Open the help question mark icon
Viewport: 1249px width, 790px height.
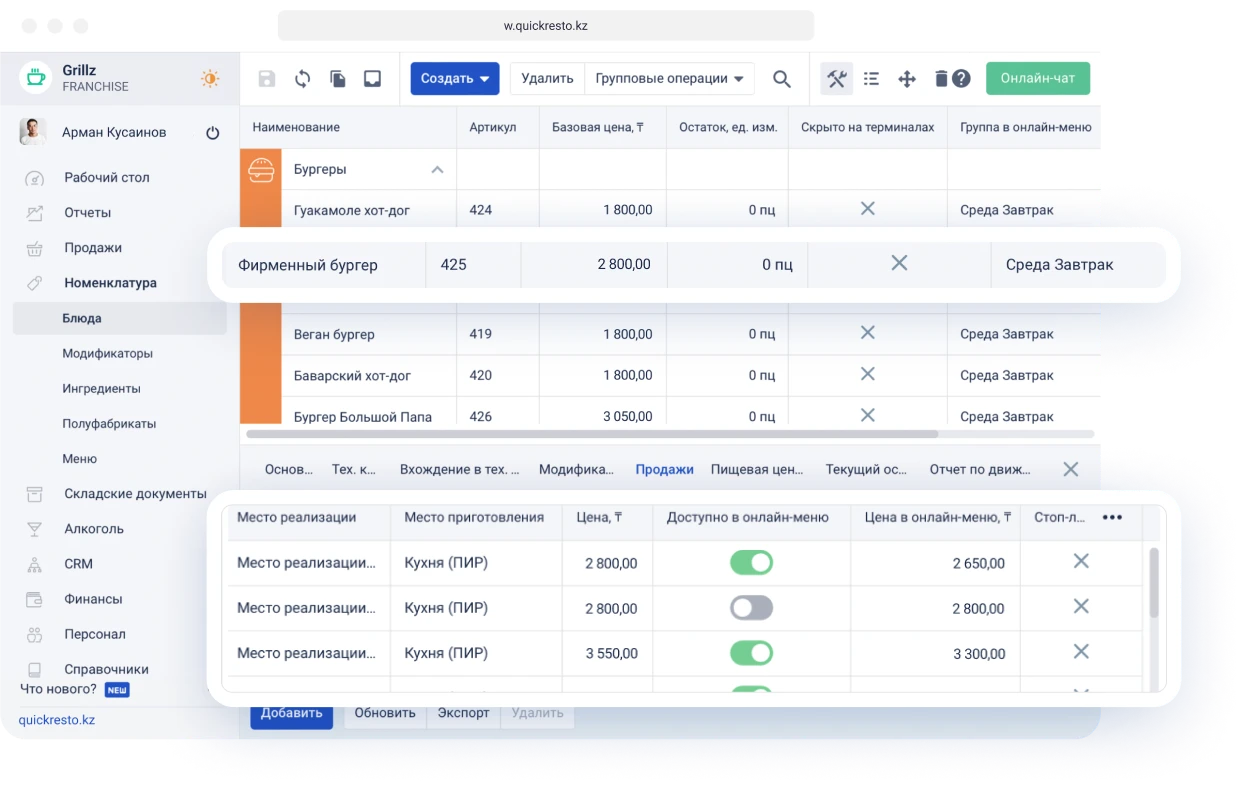tap(961, 79)
